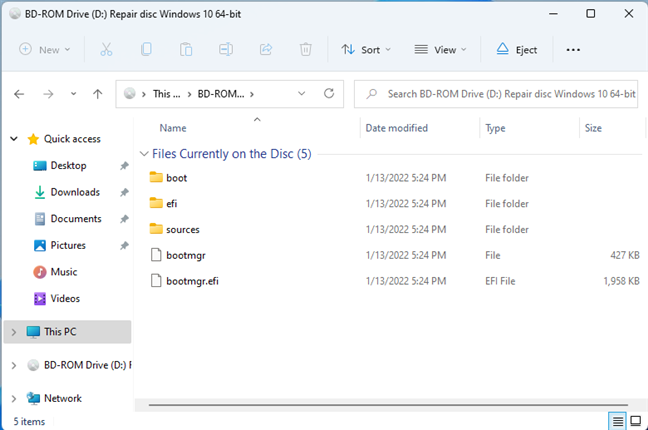Open the View dropdown menu
Viewport: 648px width, 430px height.
(440, 49)
